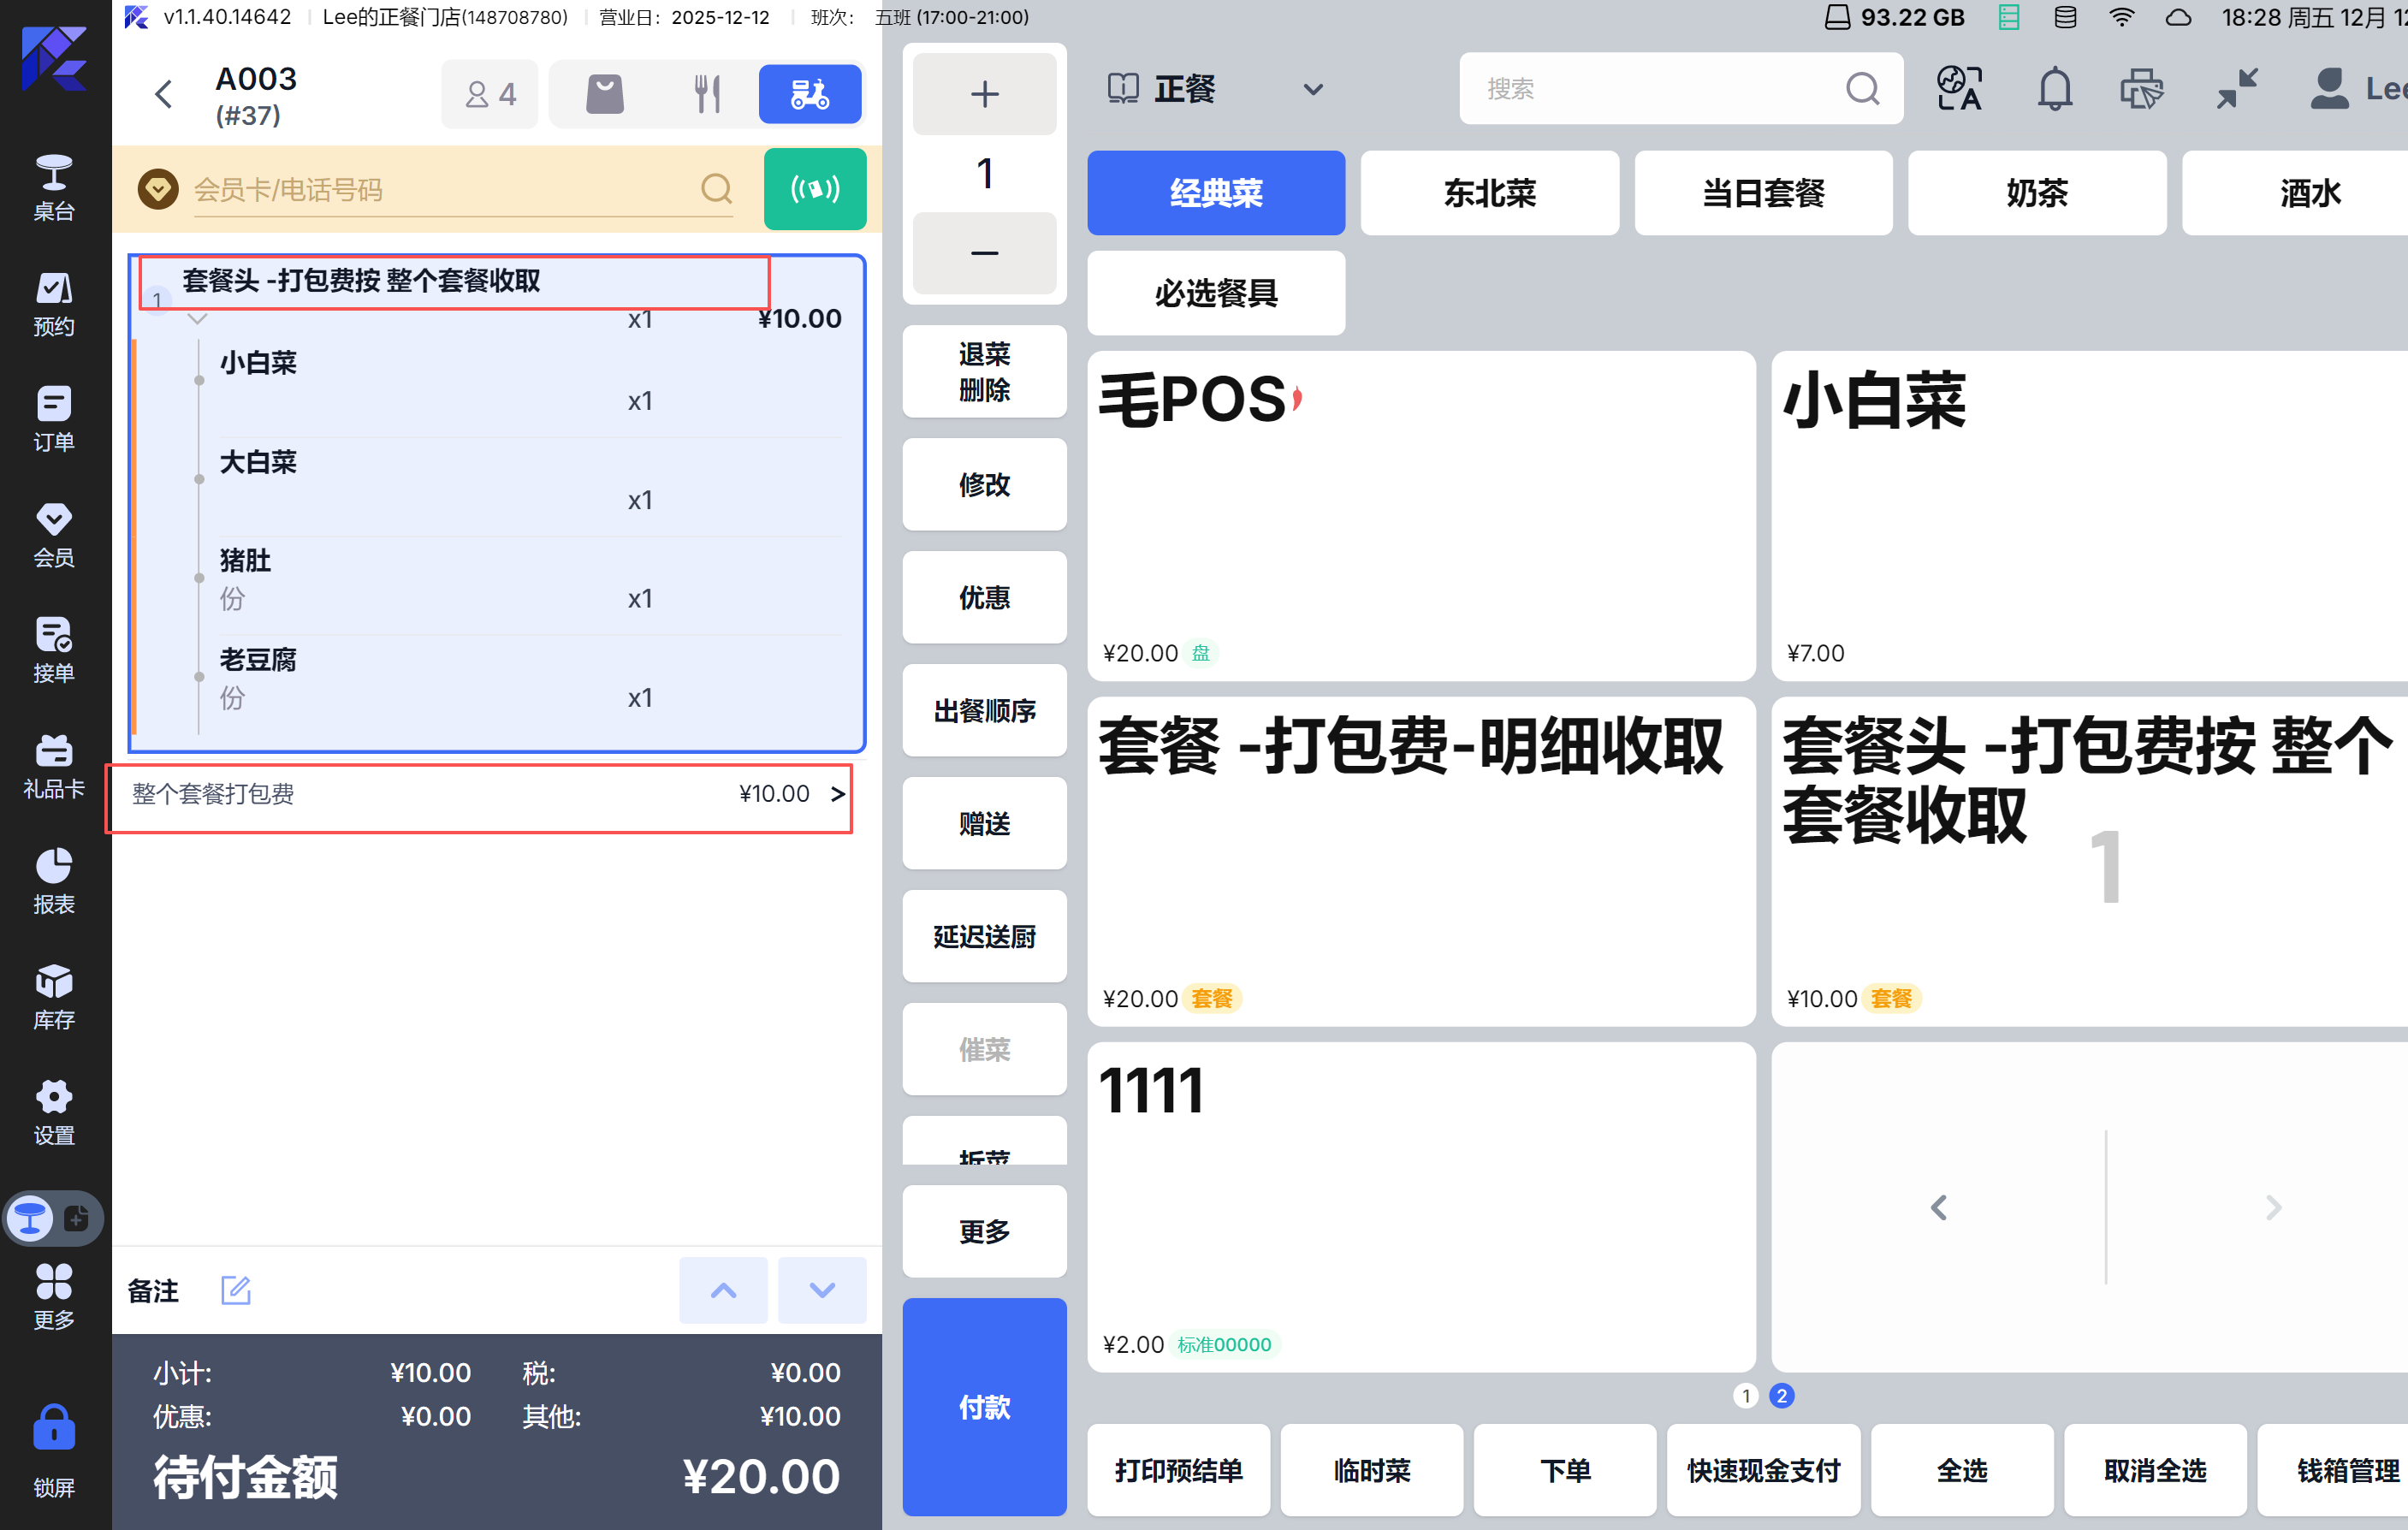Screen dimensions: 2408x1530
Task: Tap the green member card scan button
Action: click(x=814, y=189)
